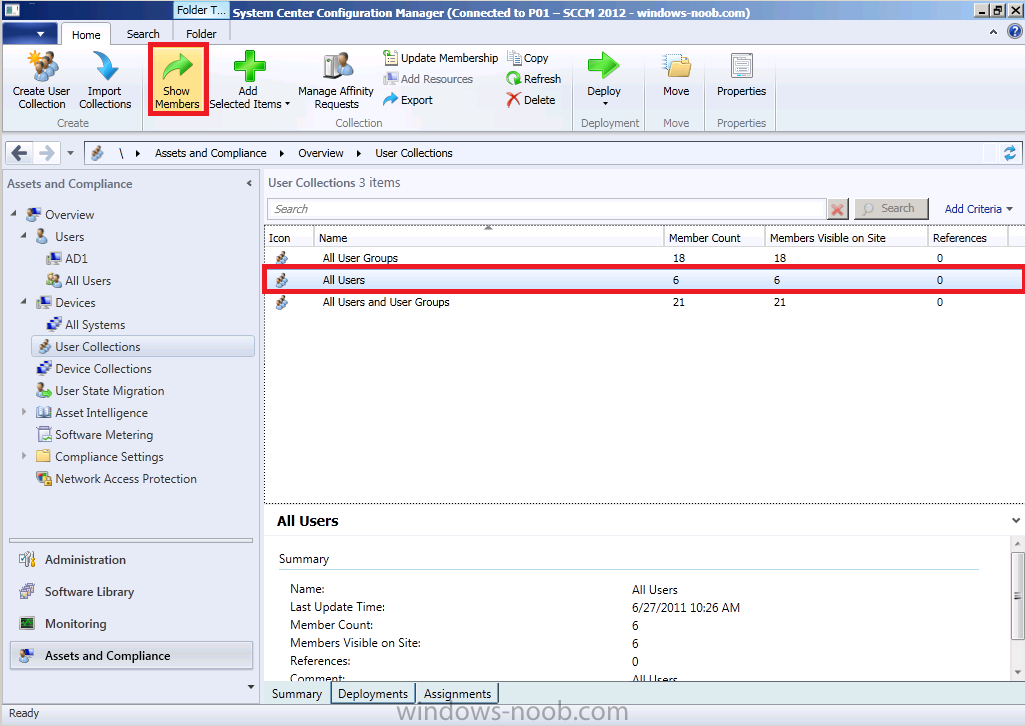Screen dimensions: 1025x726
Task: Open the Software Library workspace
Action: click(x=131, y=592)
